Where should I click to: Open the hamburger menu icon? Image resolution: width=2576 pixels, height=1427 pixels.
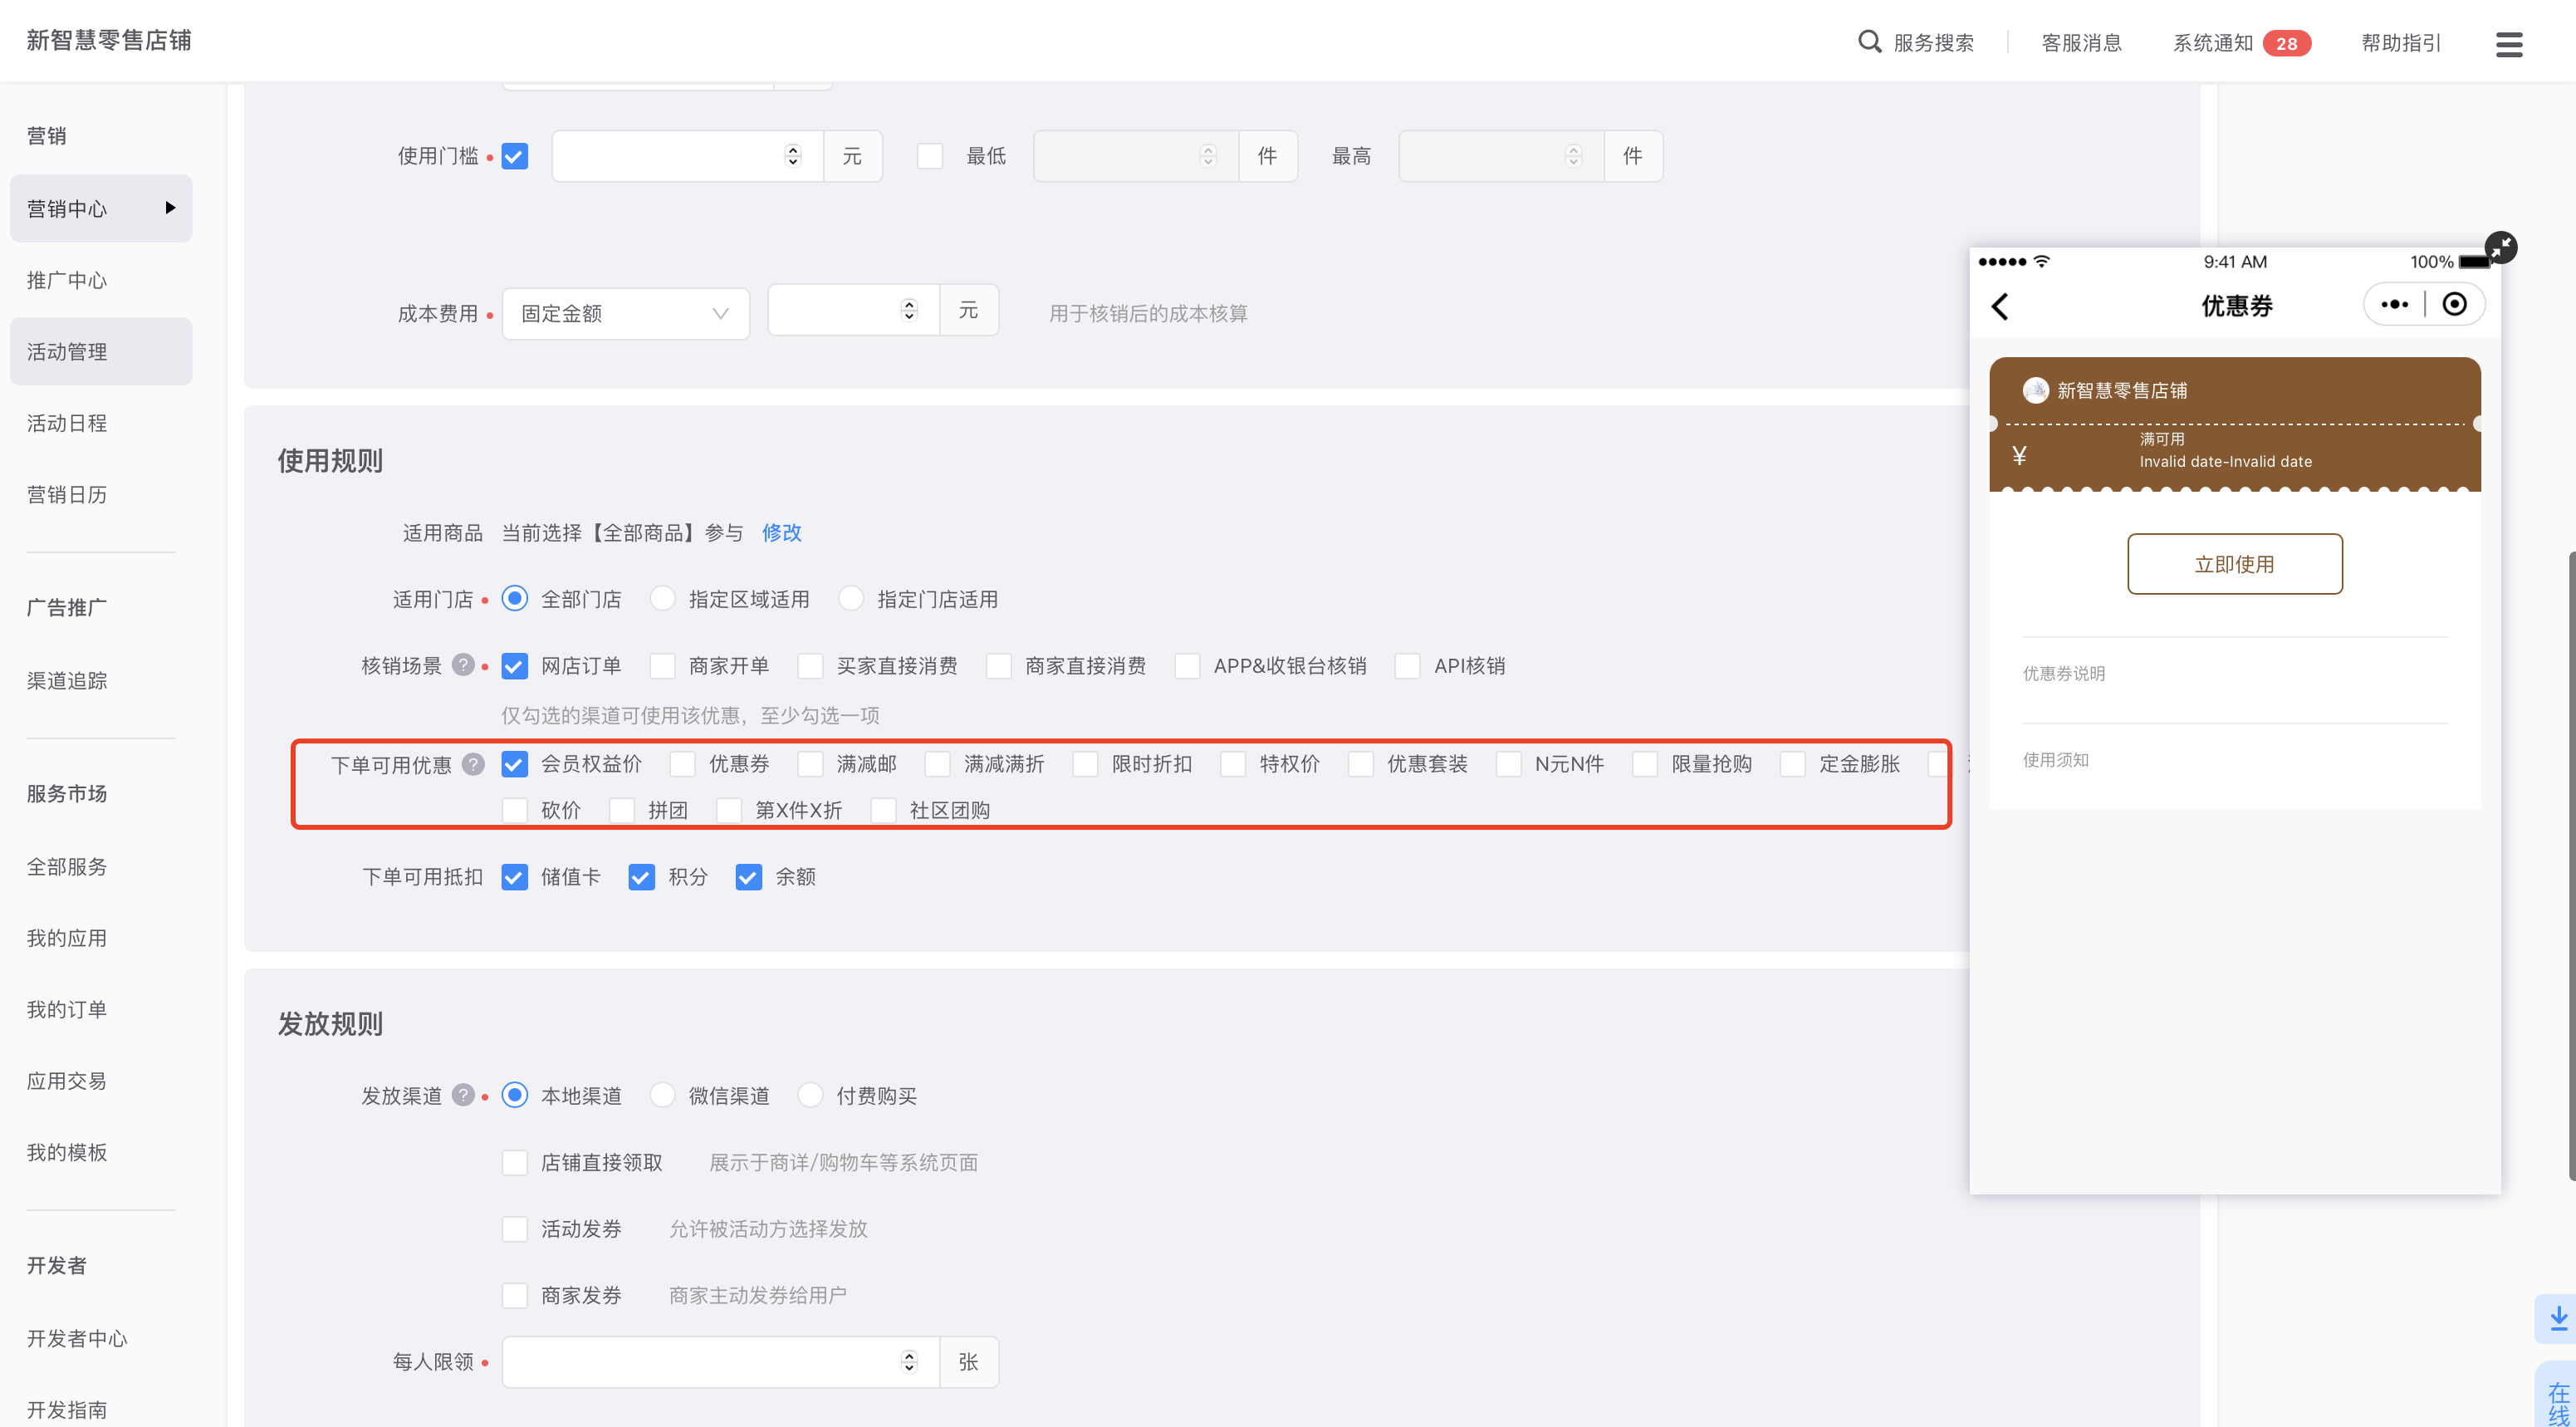tap(2509, 44)
